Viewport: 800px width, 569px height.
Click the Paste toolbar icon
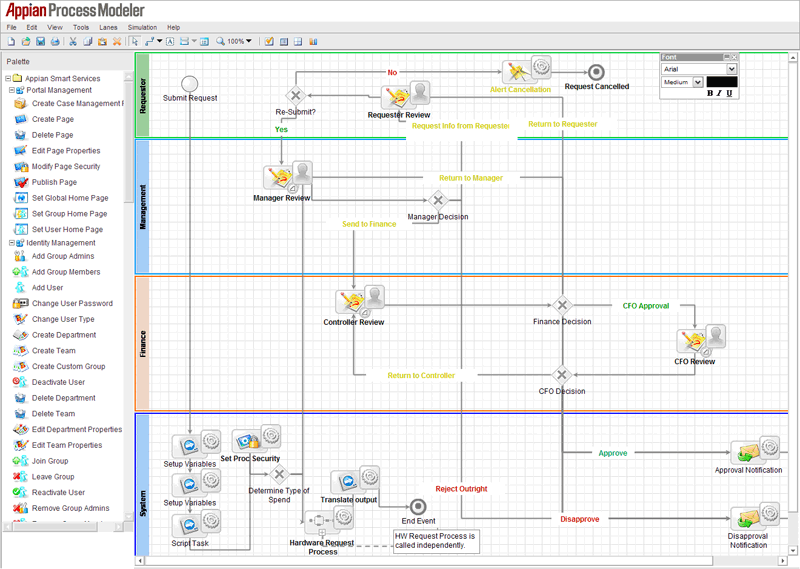(103, 41)
